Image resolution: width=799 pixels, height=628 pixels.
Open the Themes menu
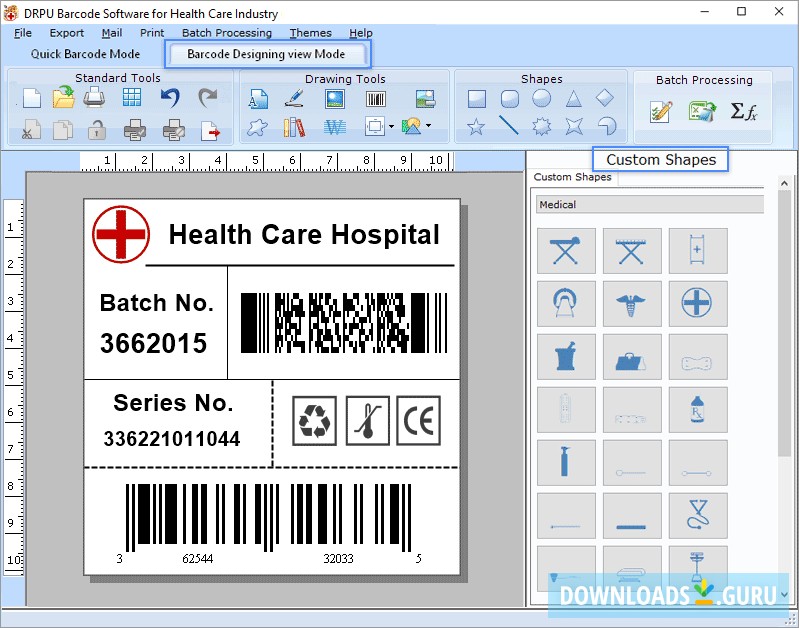point(310,33)
